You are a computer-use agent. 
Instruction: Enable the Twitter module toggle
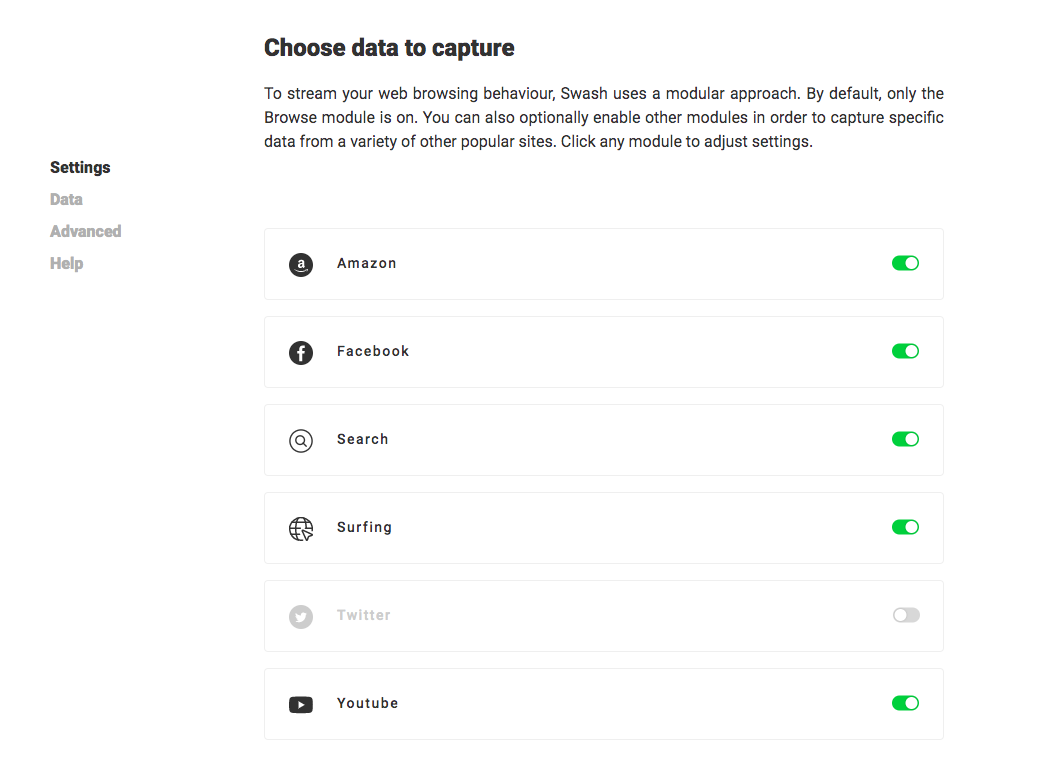click(906, 615)
